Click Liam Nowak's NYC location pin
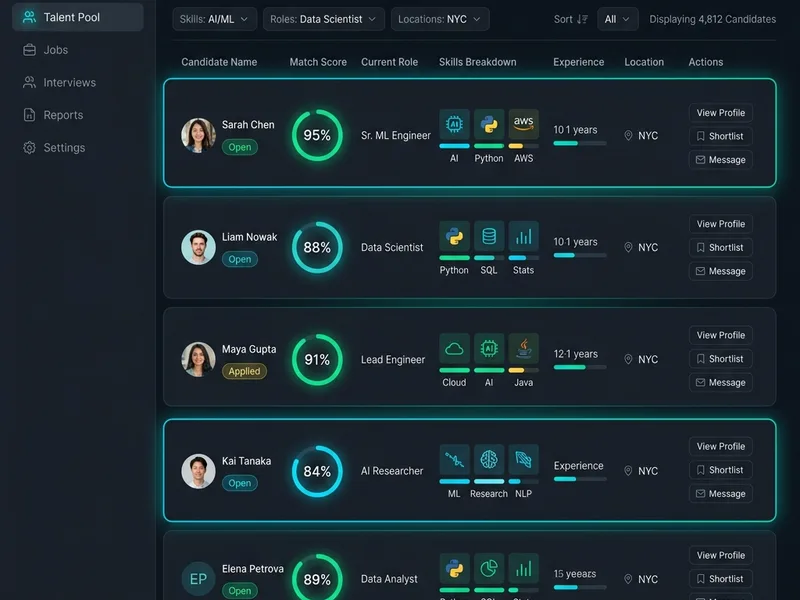This screenshot has width=800, height=600. click(x=628, y=247)
